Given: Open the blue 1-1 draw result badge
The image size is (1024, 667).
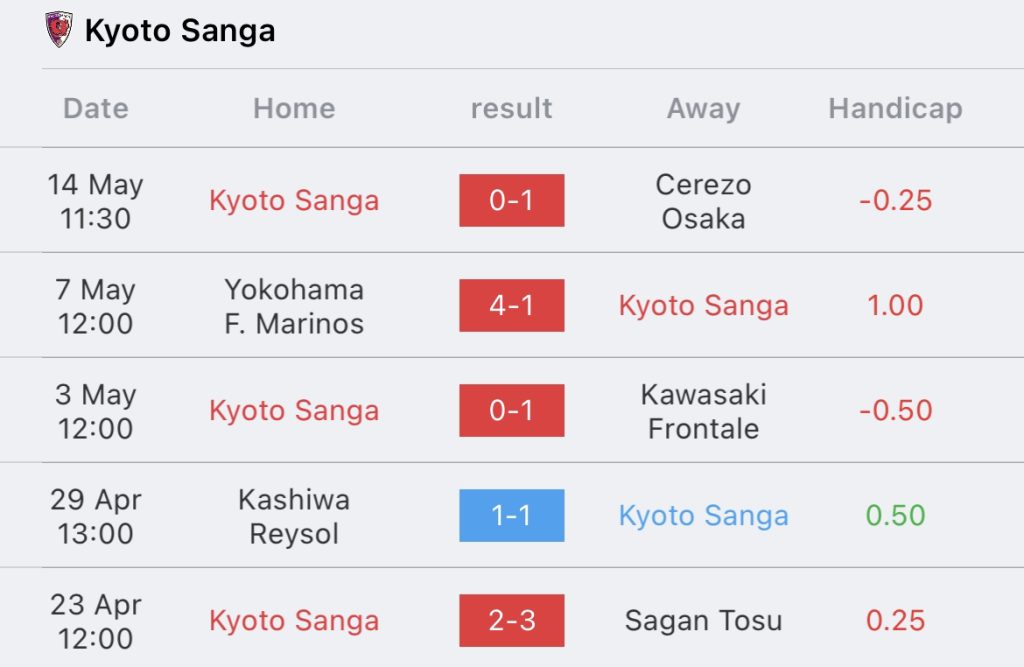Looking at the screenshot, I should click(511, 515).
